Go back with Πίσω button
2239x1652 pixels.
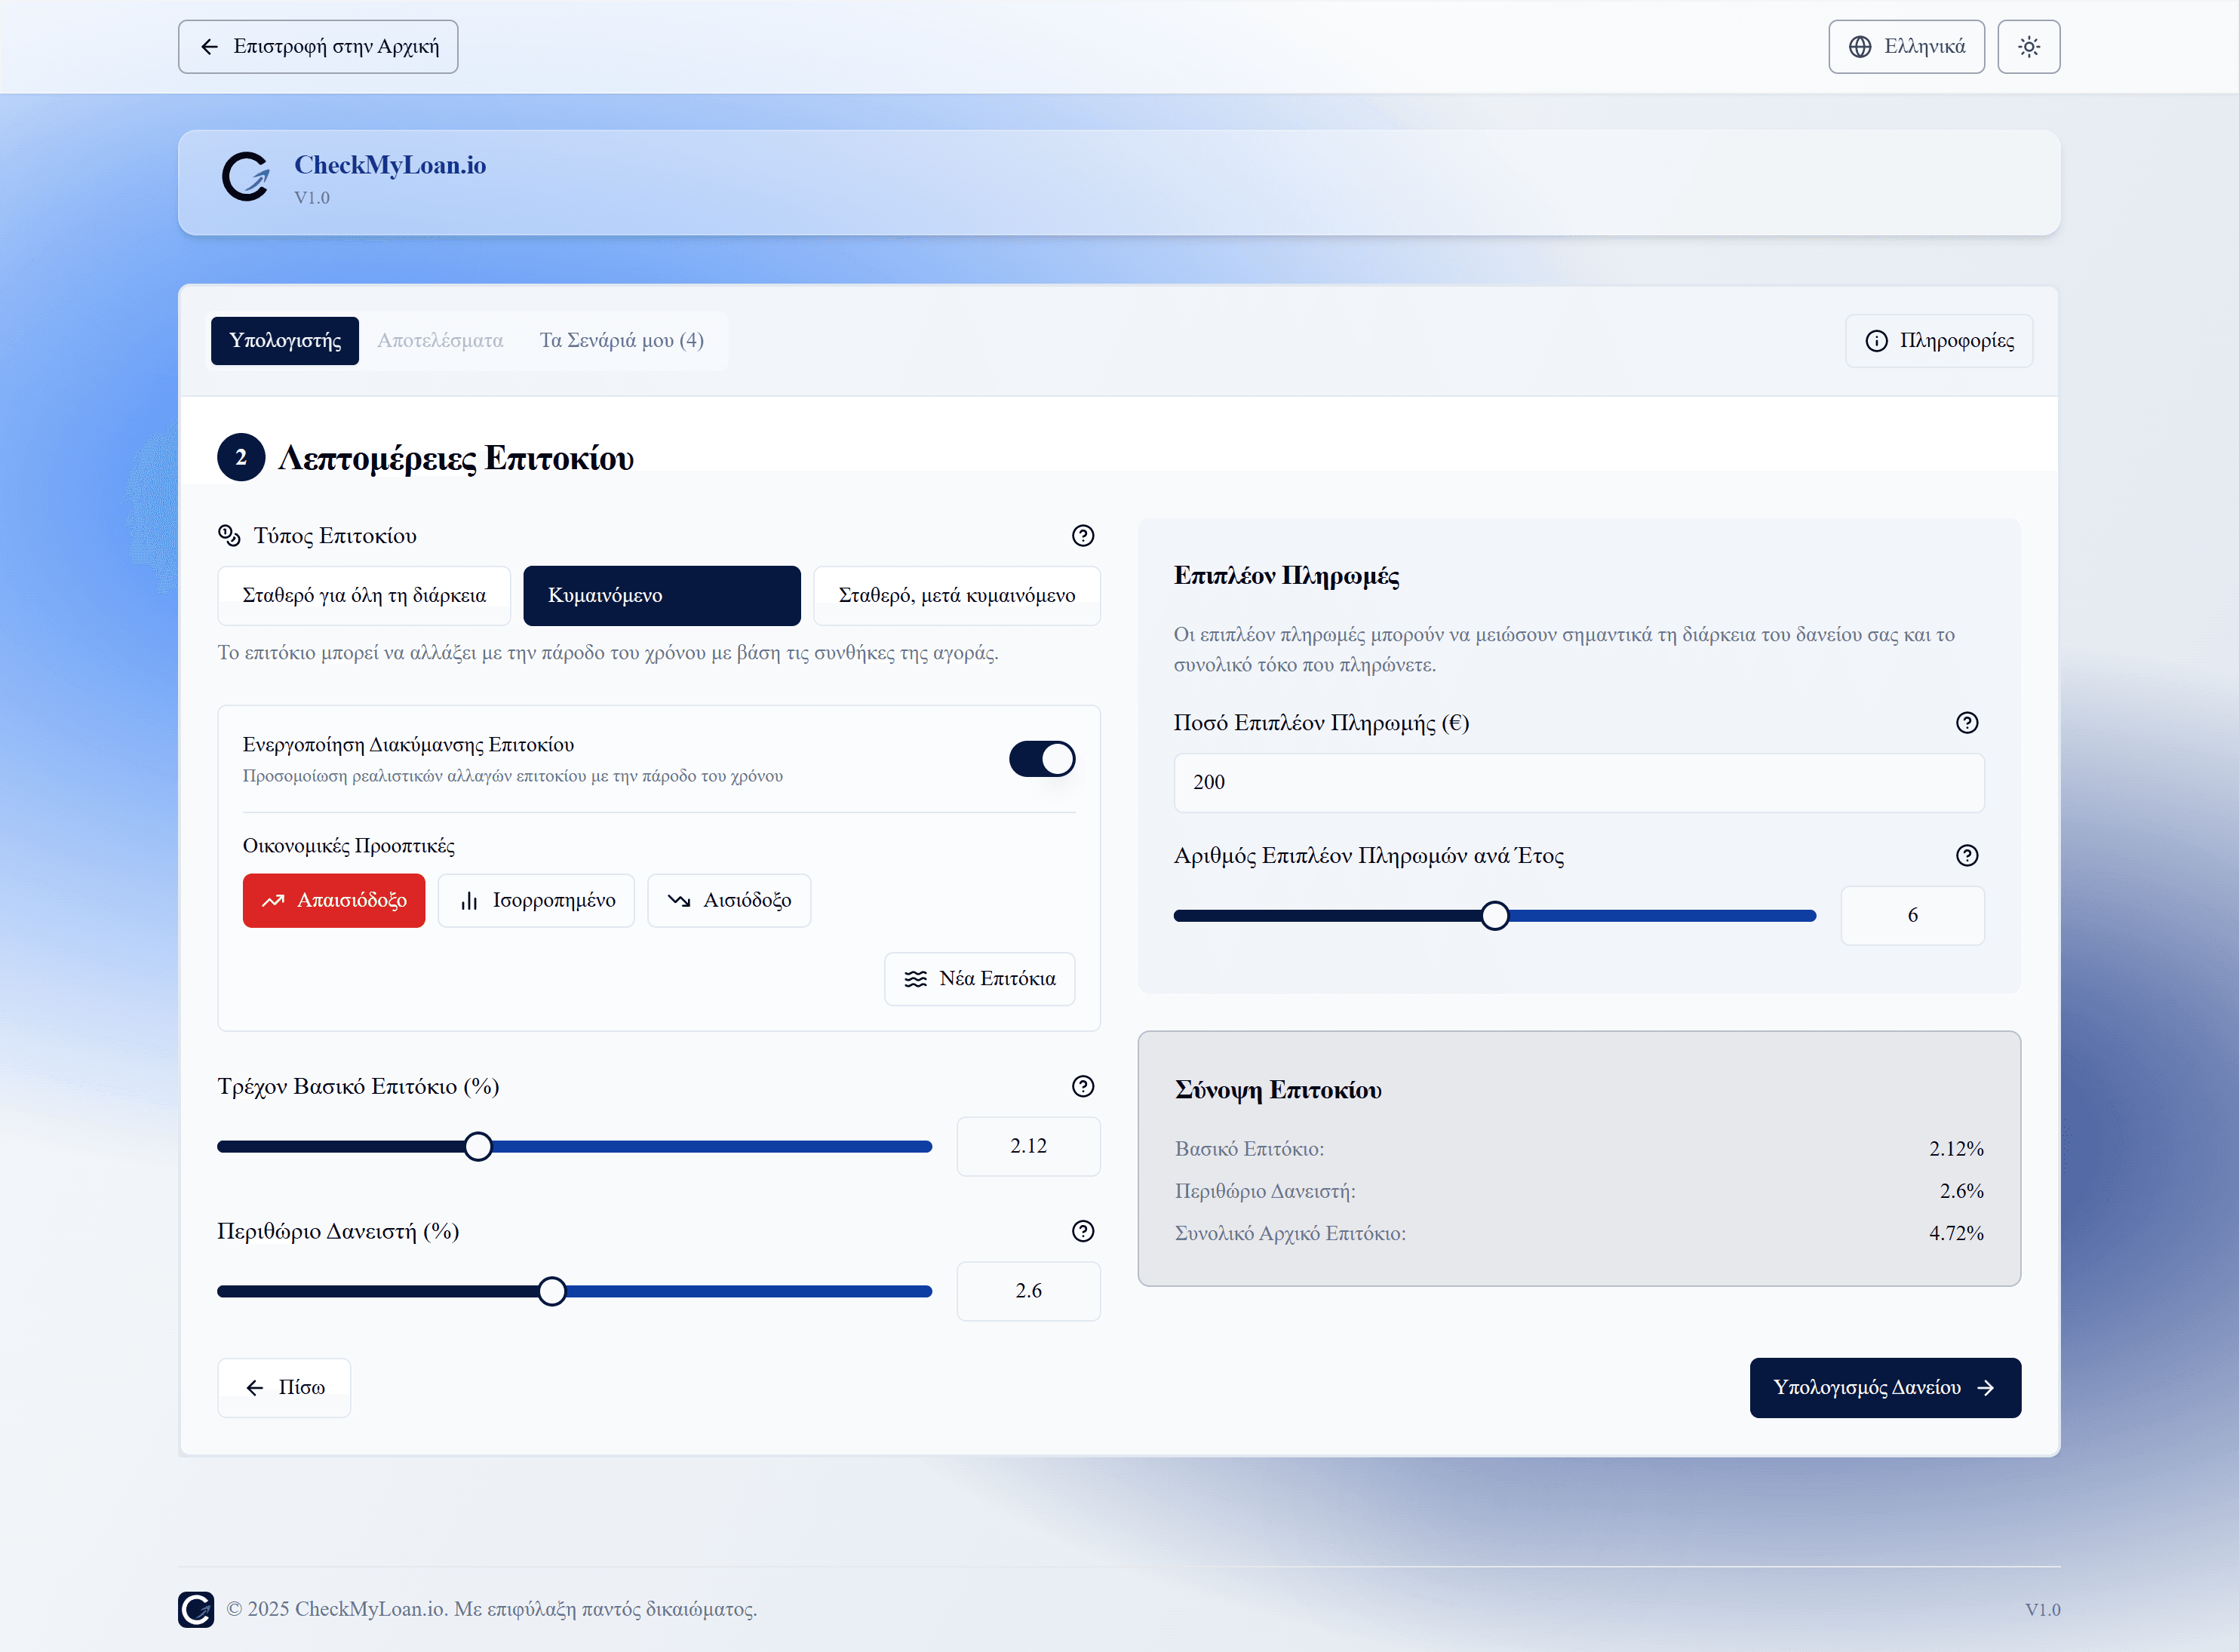[284, 1388]
